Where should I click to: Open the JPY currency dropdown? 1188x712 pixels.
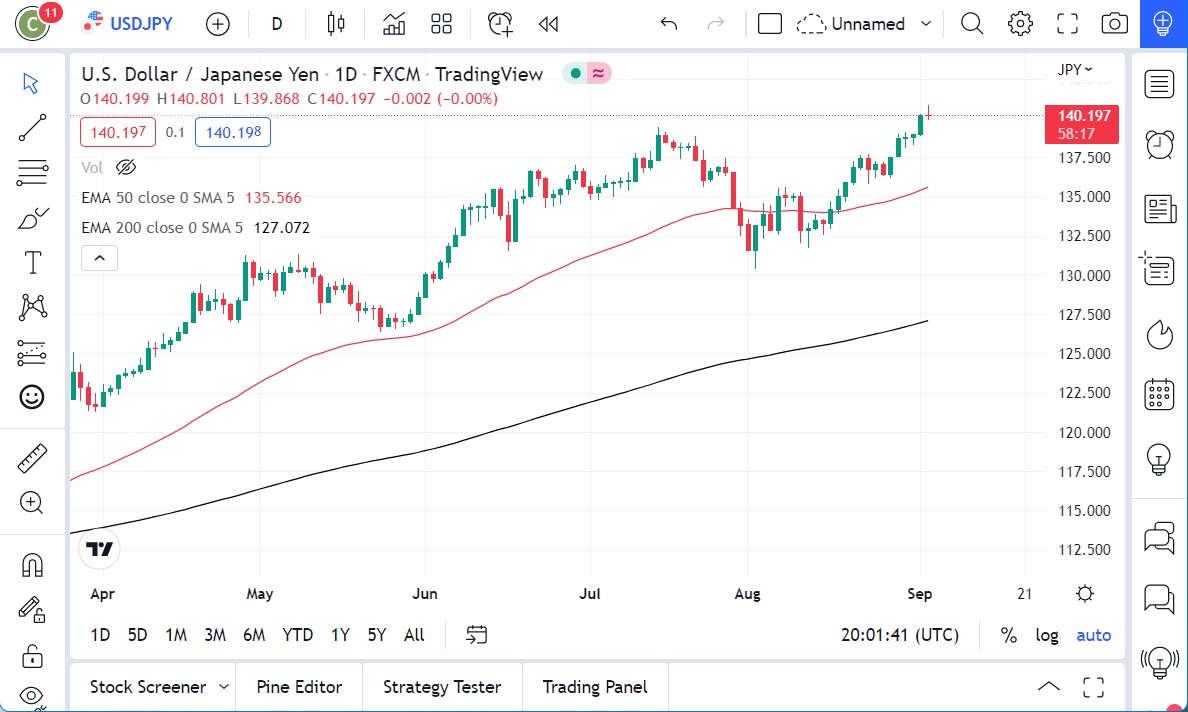[x=1074, y=69]
